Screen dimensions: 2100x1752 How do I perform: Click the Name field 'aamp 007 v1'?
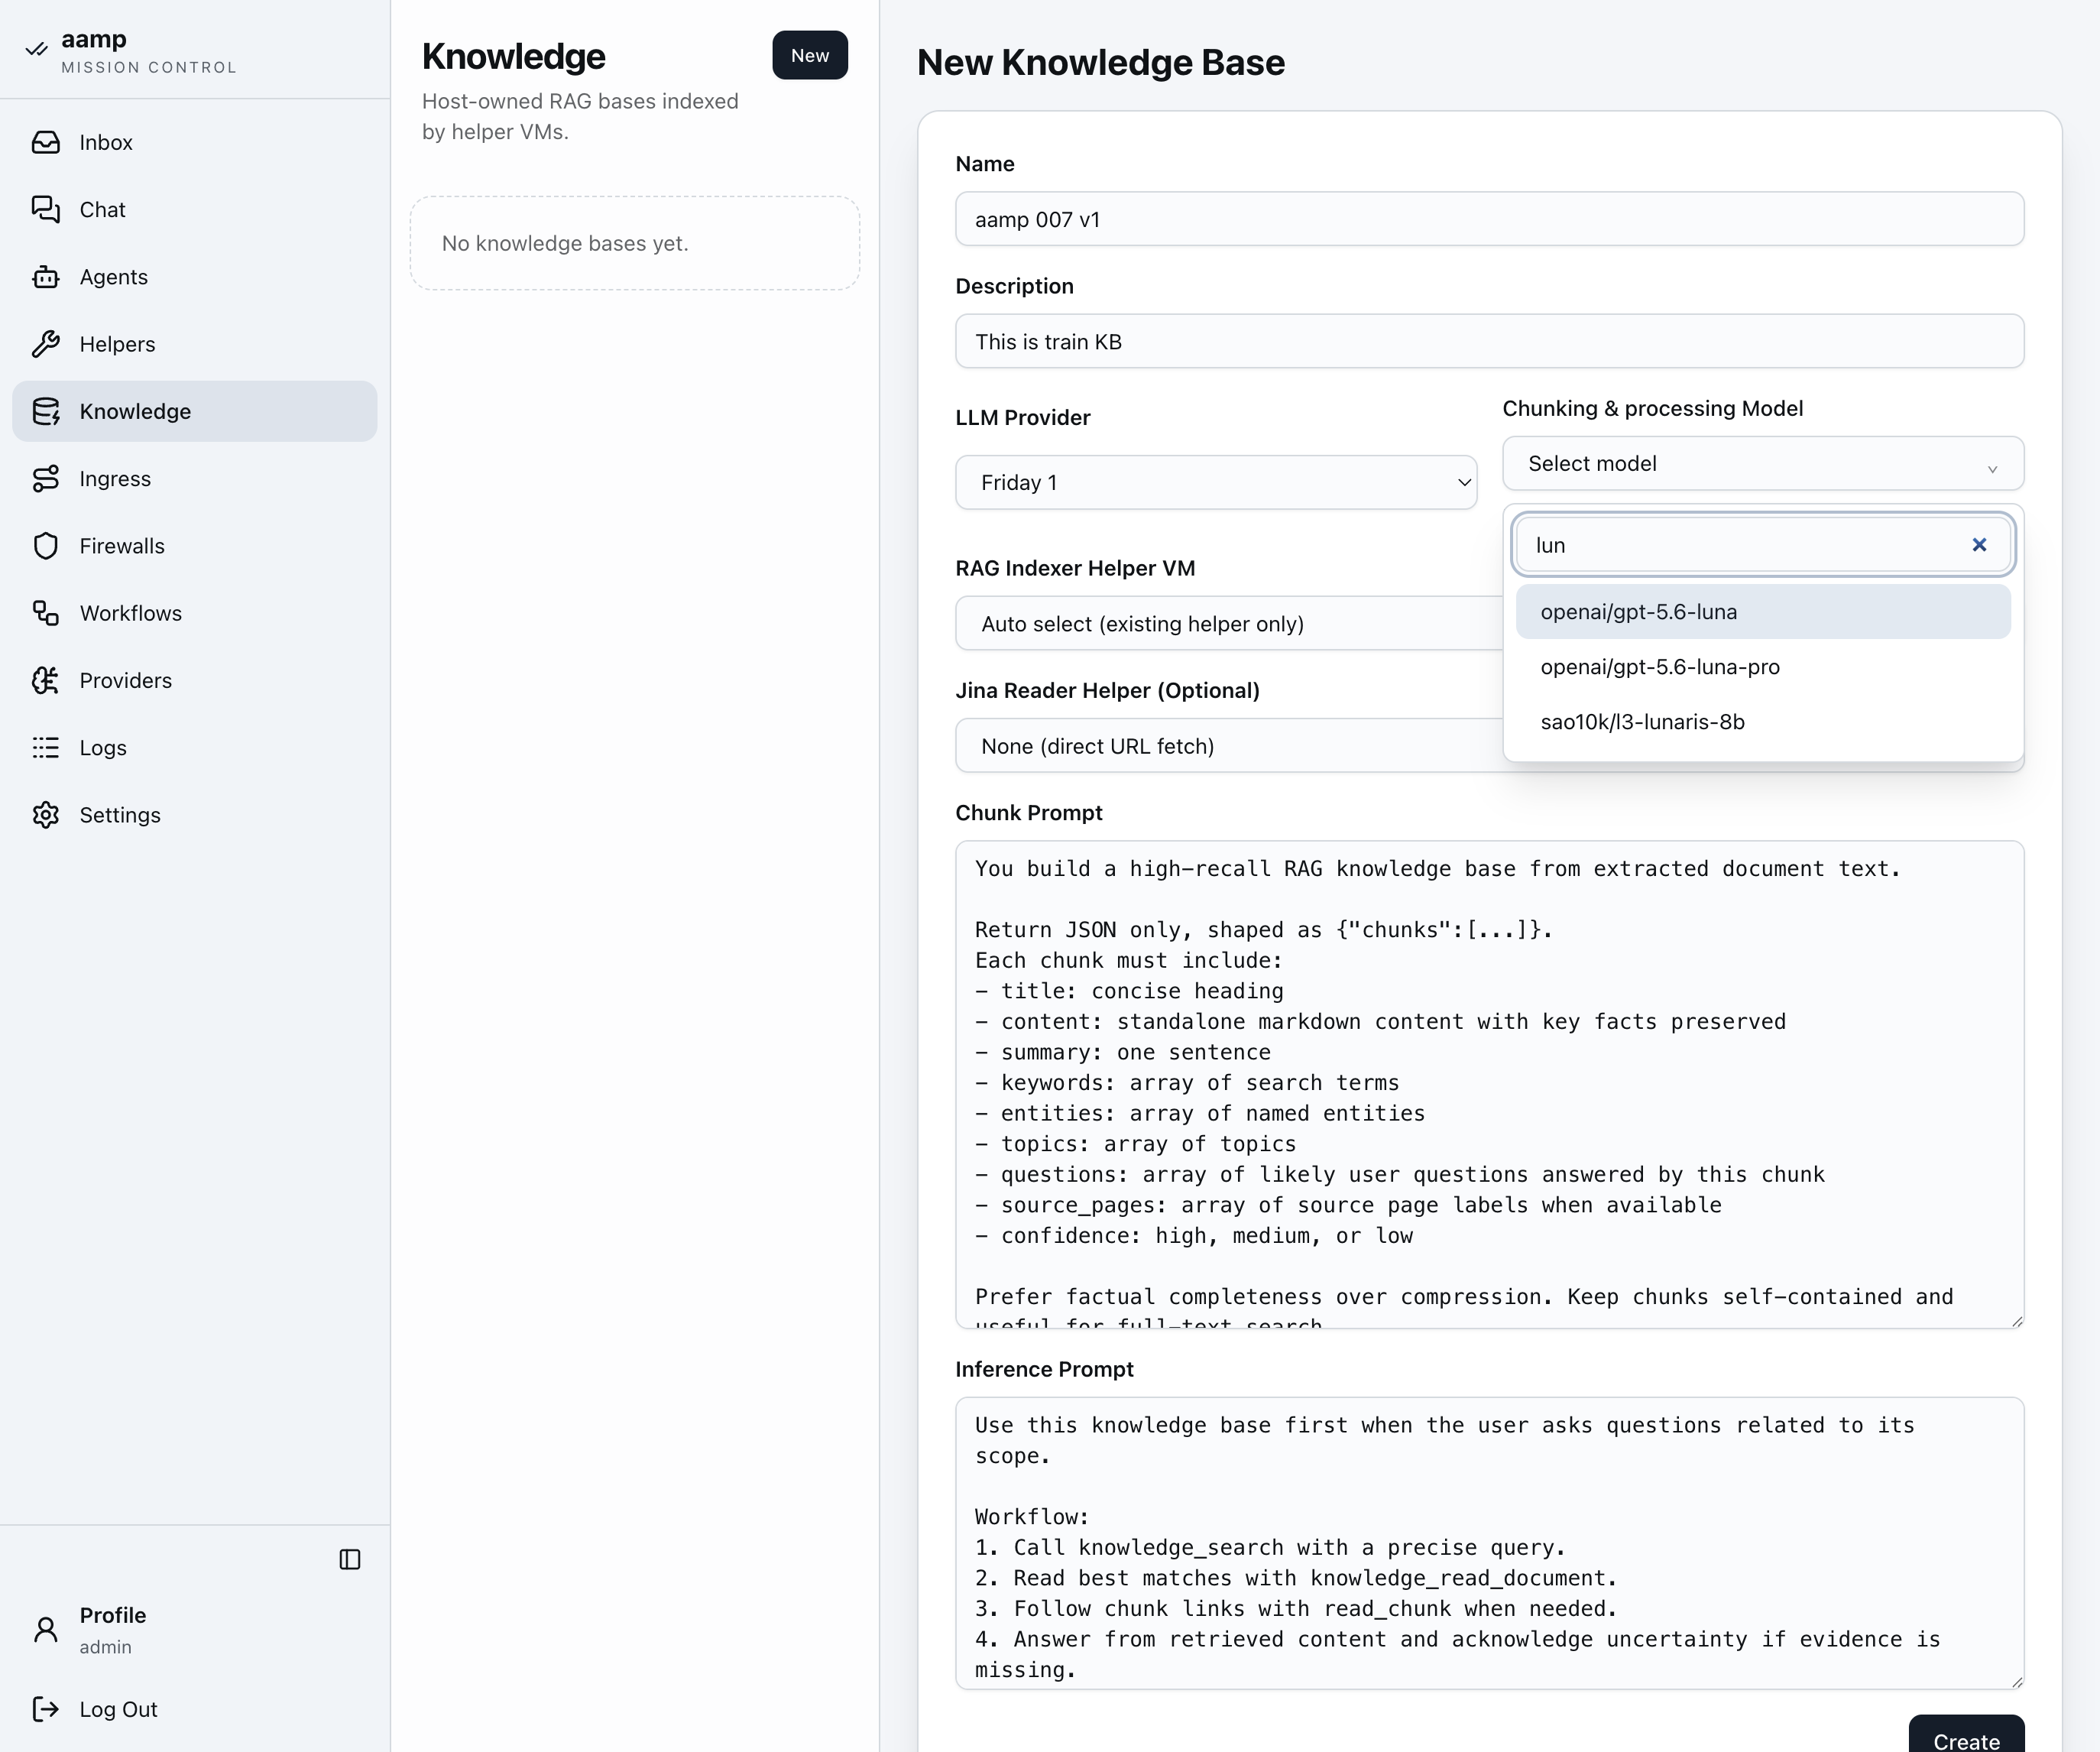tap(1489, 219)
